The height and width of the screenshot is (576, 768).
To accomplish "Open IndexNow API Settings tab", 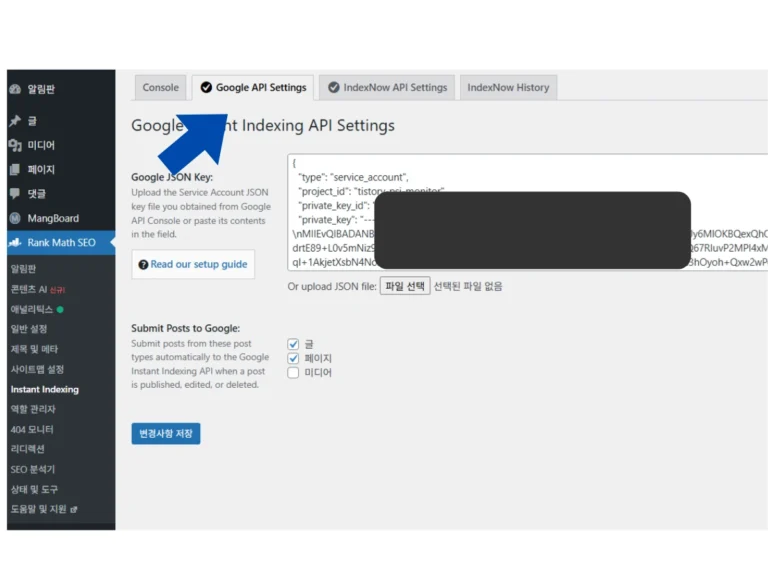I will pos(387,88).
